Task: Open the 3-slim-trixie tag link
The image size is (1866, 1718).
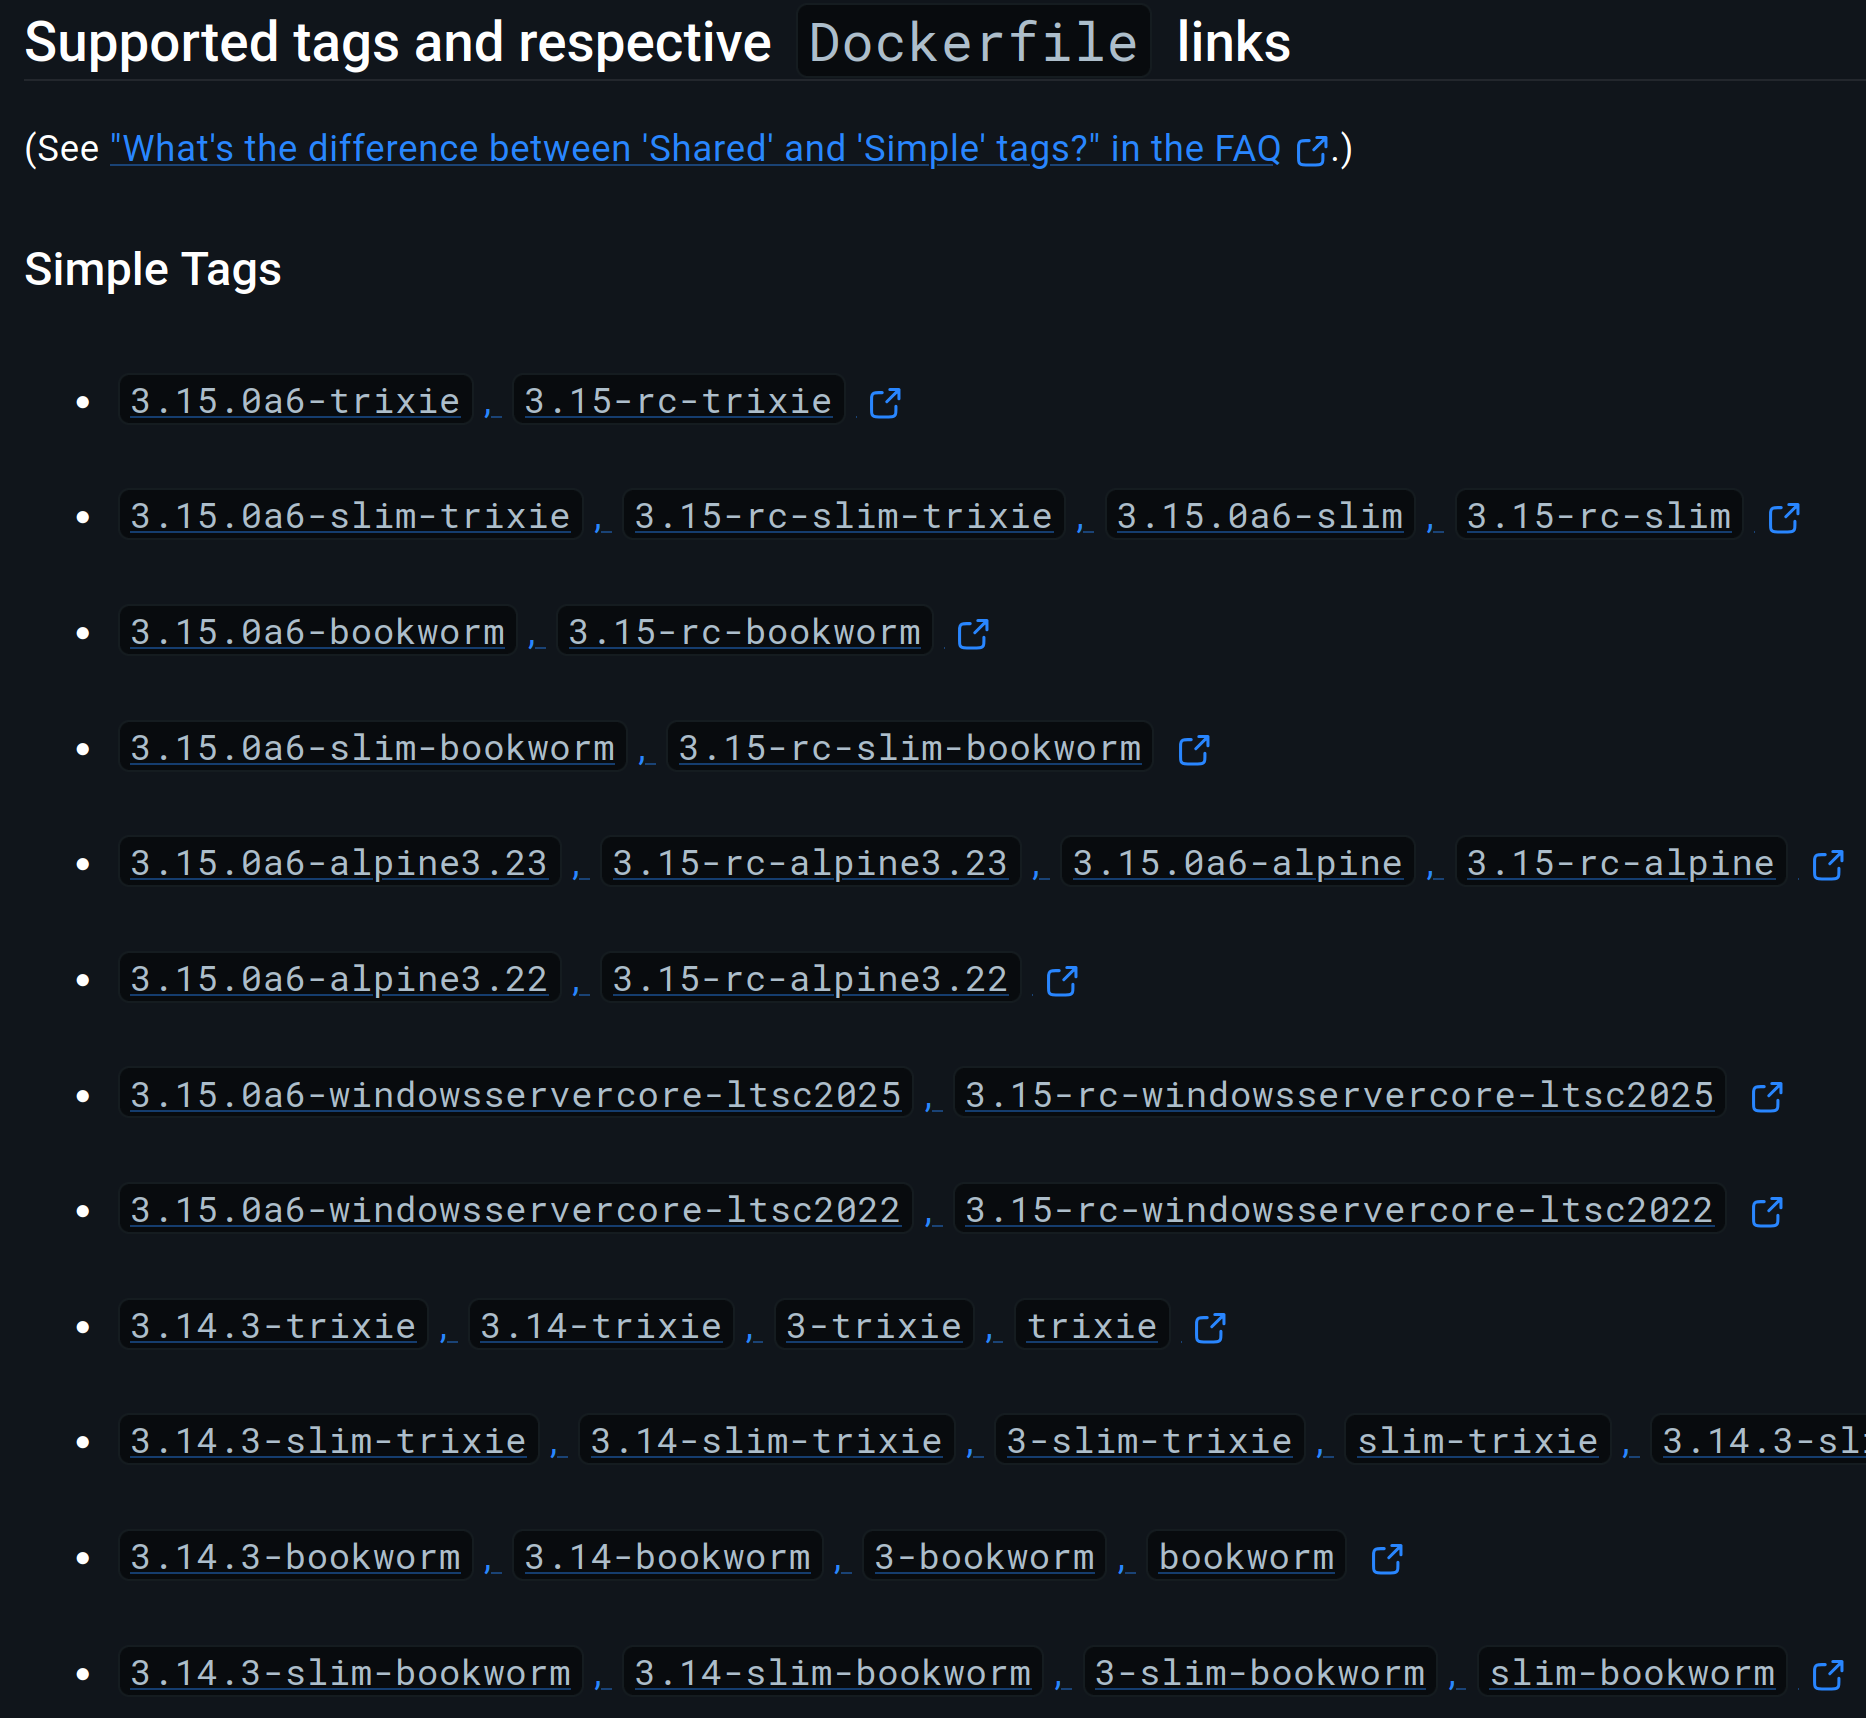Action: pos(1149,1441)
